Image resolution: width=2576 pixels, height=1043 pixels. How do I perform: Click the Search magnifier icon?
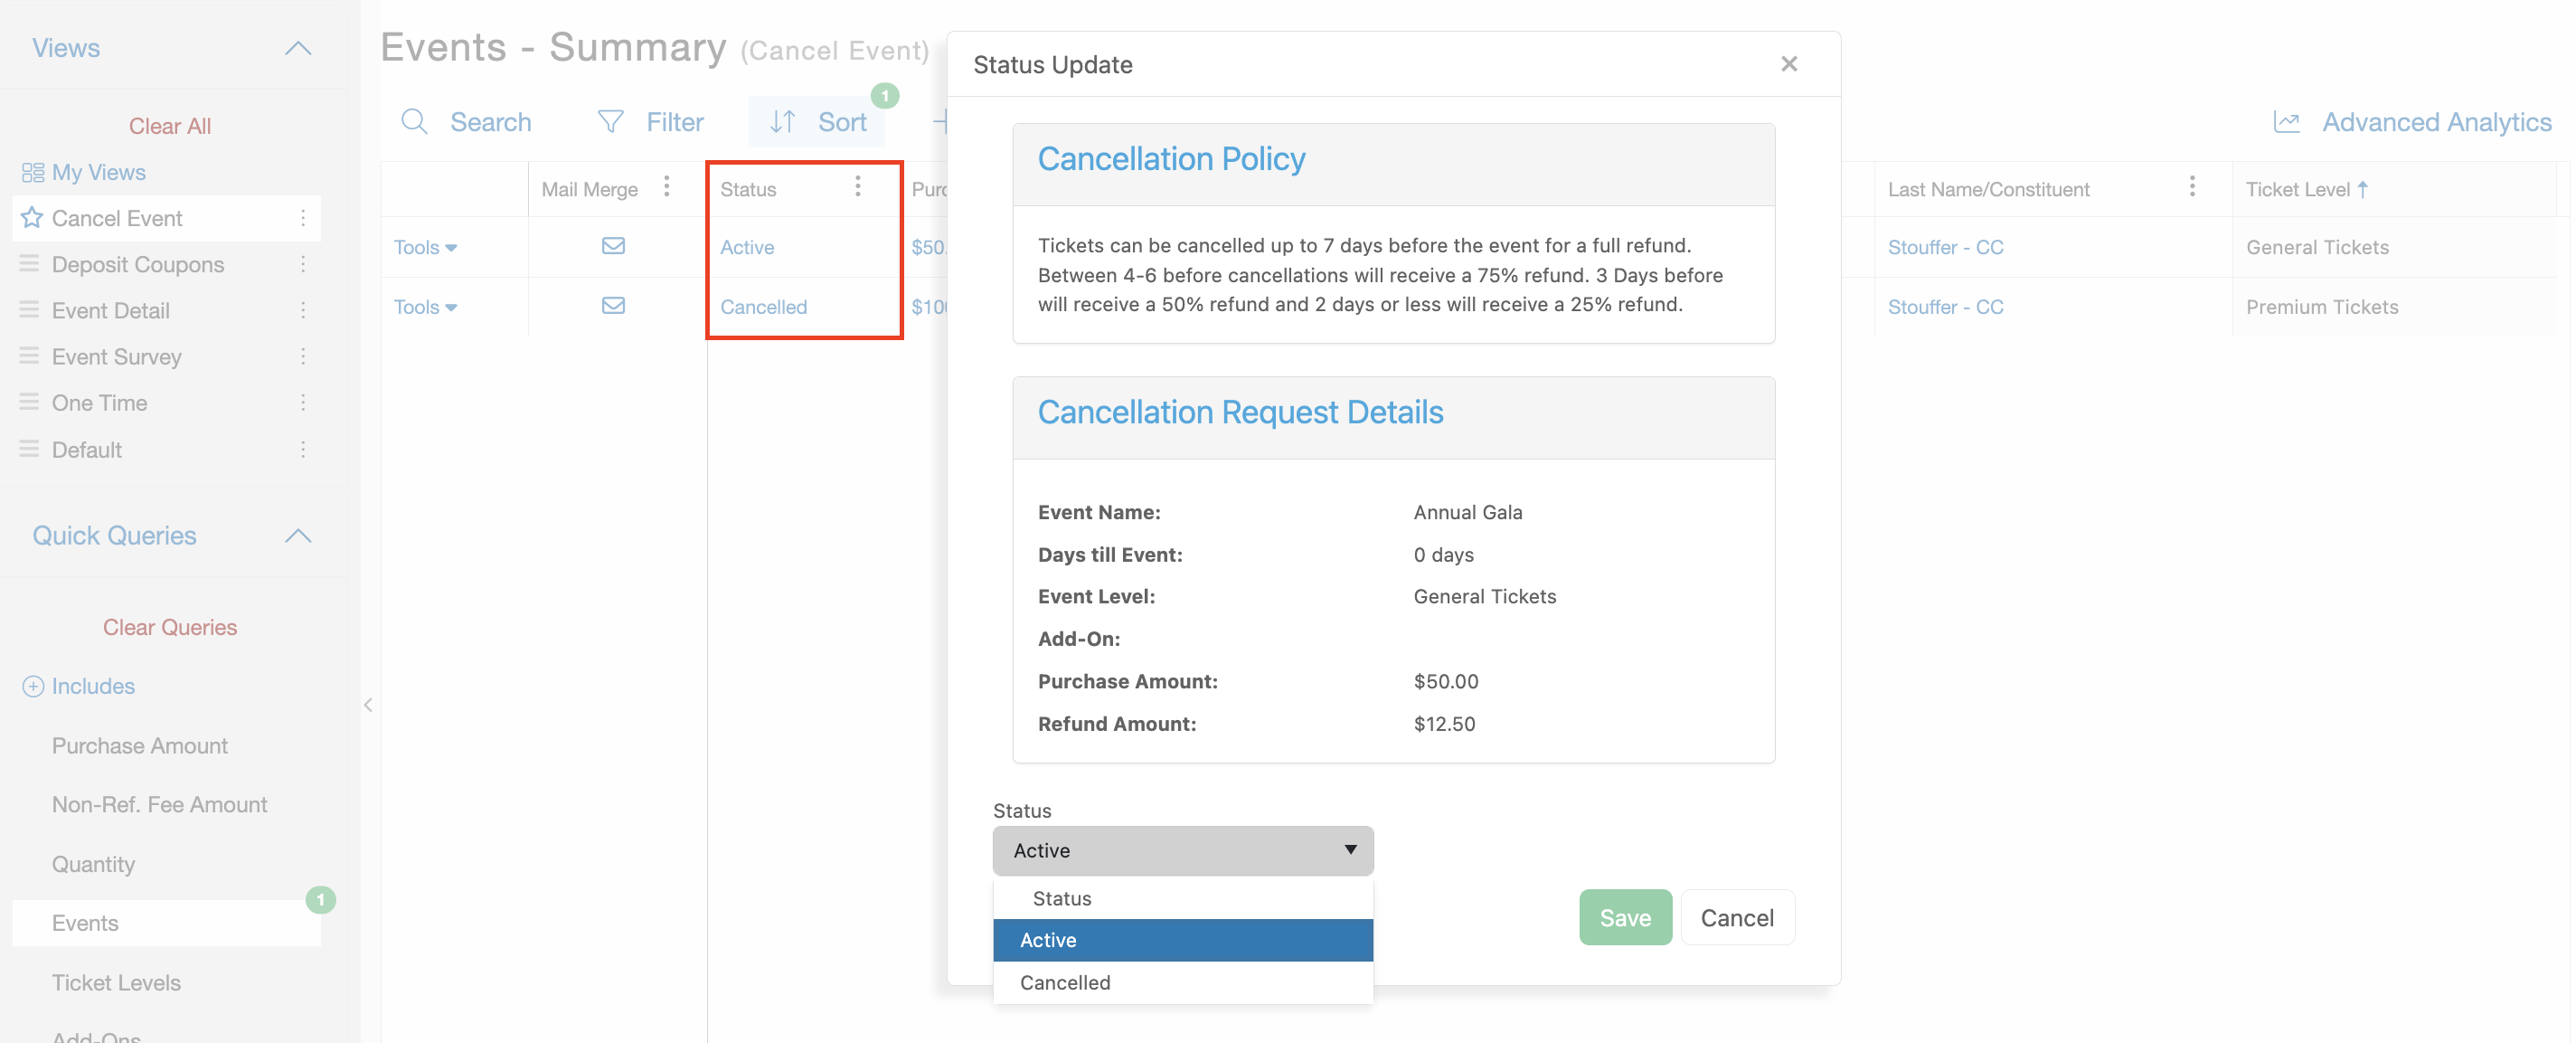(x=414, y=122)
